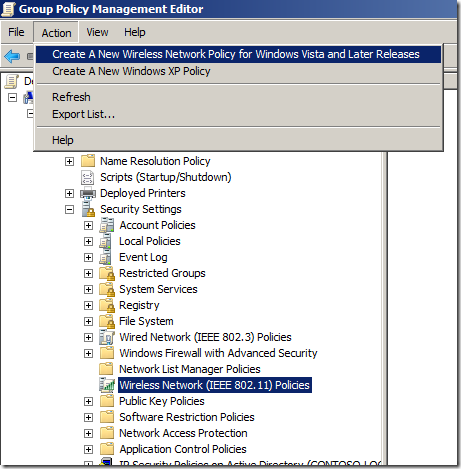Click the Software Restriction Policies folder icon
Image resolution: width=461 pixels, height=469 pixels.
pos(107,417)
